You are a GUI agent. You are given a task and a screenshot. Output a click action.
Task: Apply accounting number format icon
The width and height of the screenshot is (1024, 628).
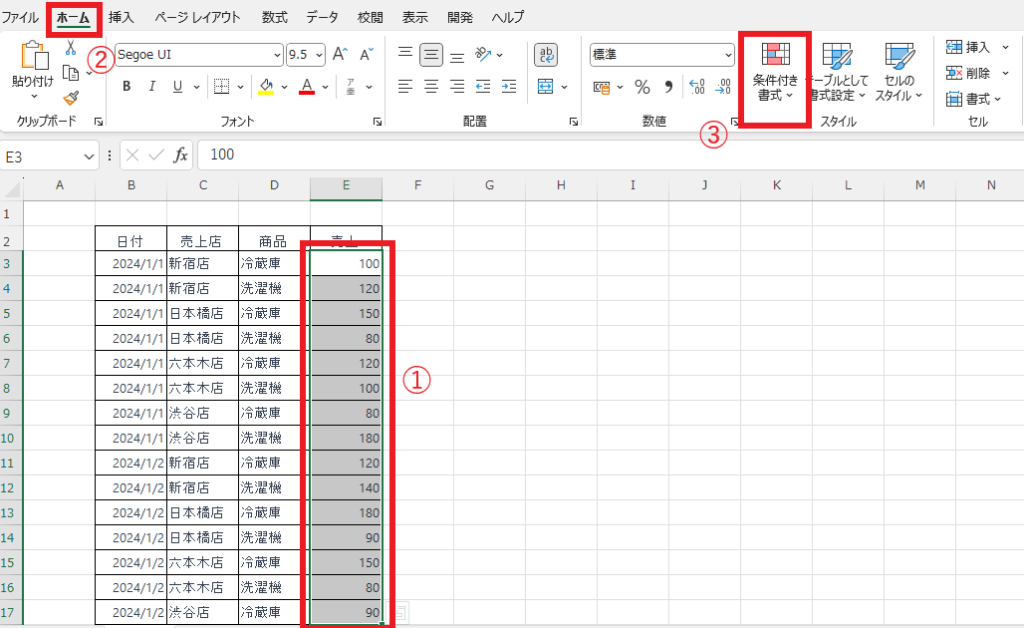point(601,87)
